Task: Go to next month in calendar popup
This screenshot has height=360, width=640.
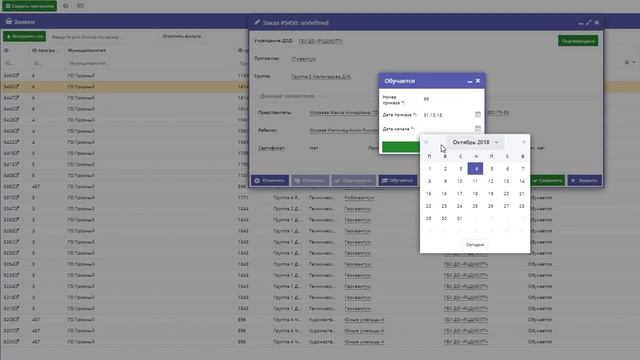Action: (524, 142)
